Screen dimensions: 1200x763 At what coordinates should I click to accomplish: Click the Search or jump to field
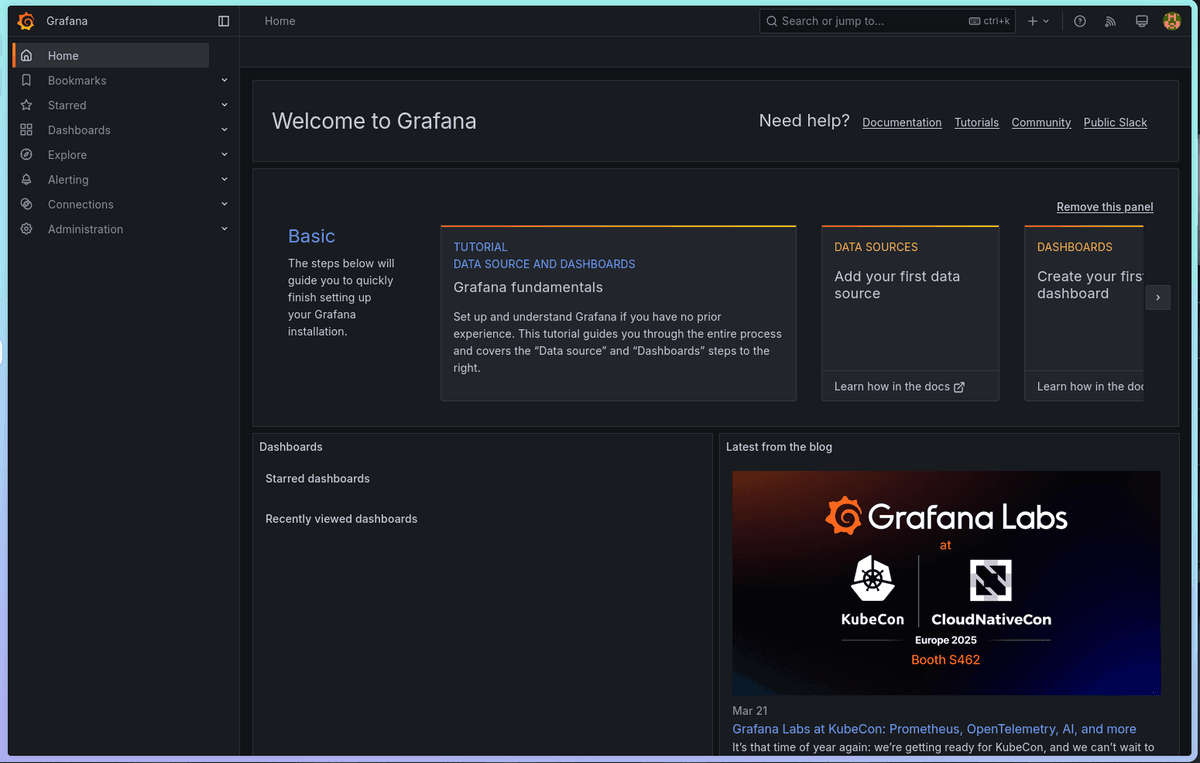click(x=889, y=21)
